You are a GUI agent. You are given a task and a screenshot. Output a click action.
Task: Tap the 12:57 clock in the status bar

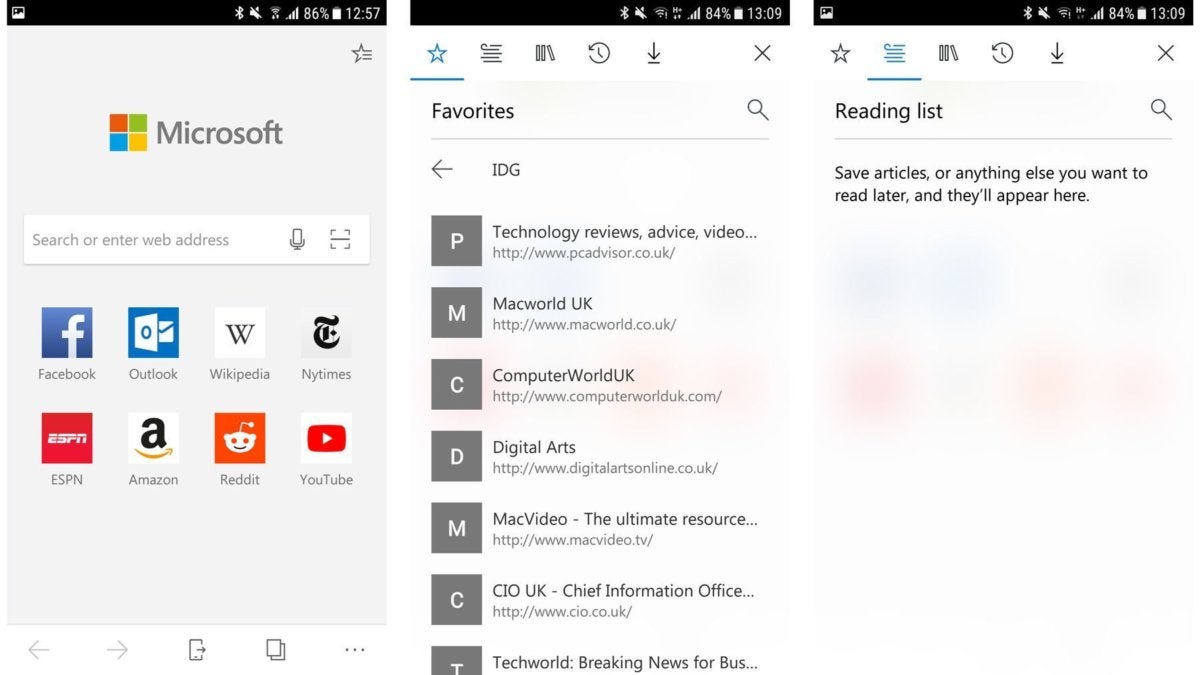click(362, 13)
